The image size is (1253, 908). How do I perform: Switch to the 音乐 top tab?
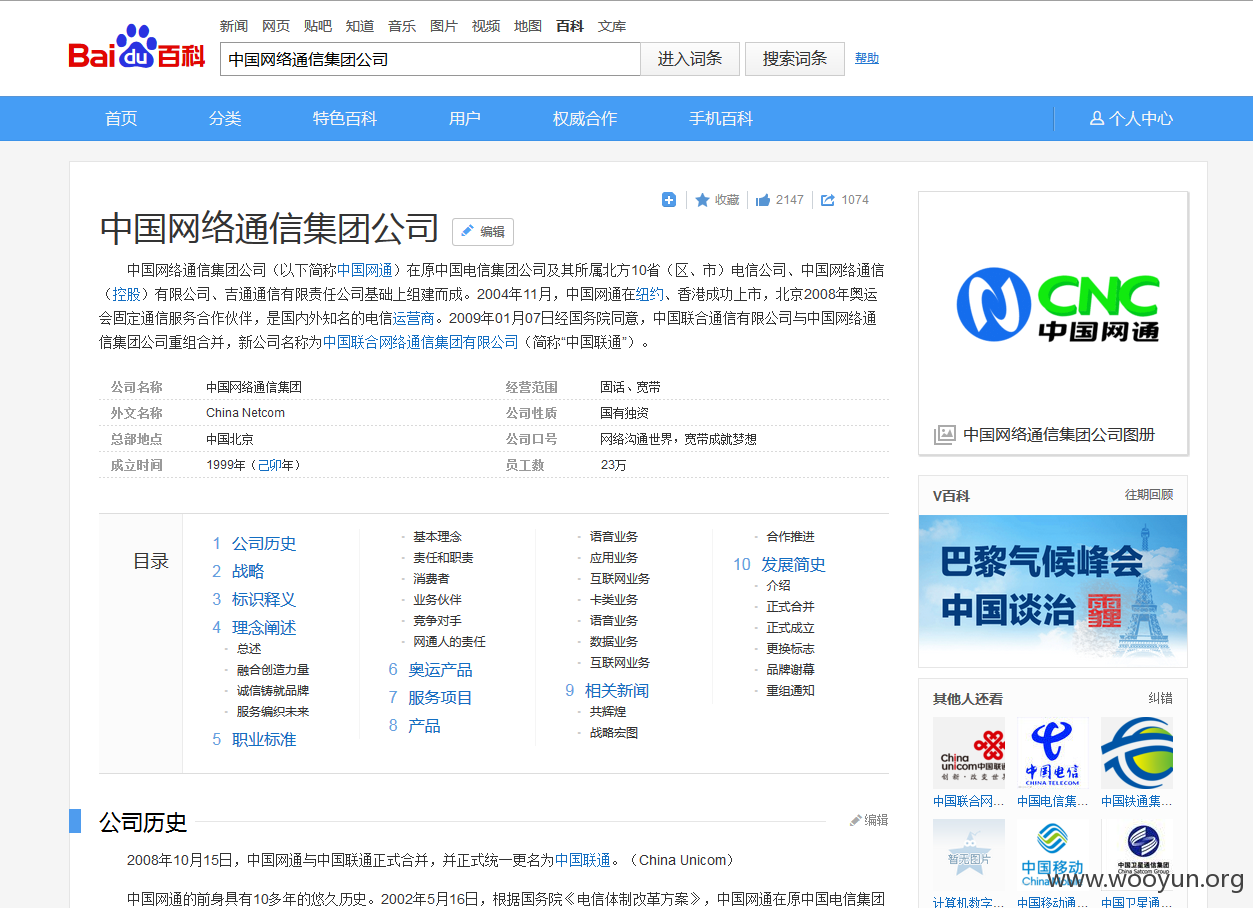pos(402,26)
